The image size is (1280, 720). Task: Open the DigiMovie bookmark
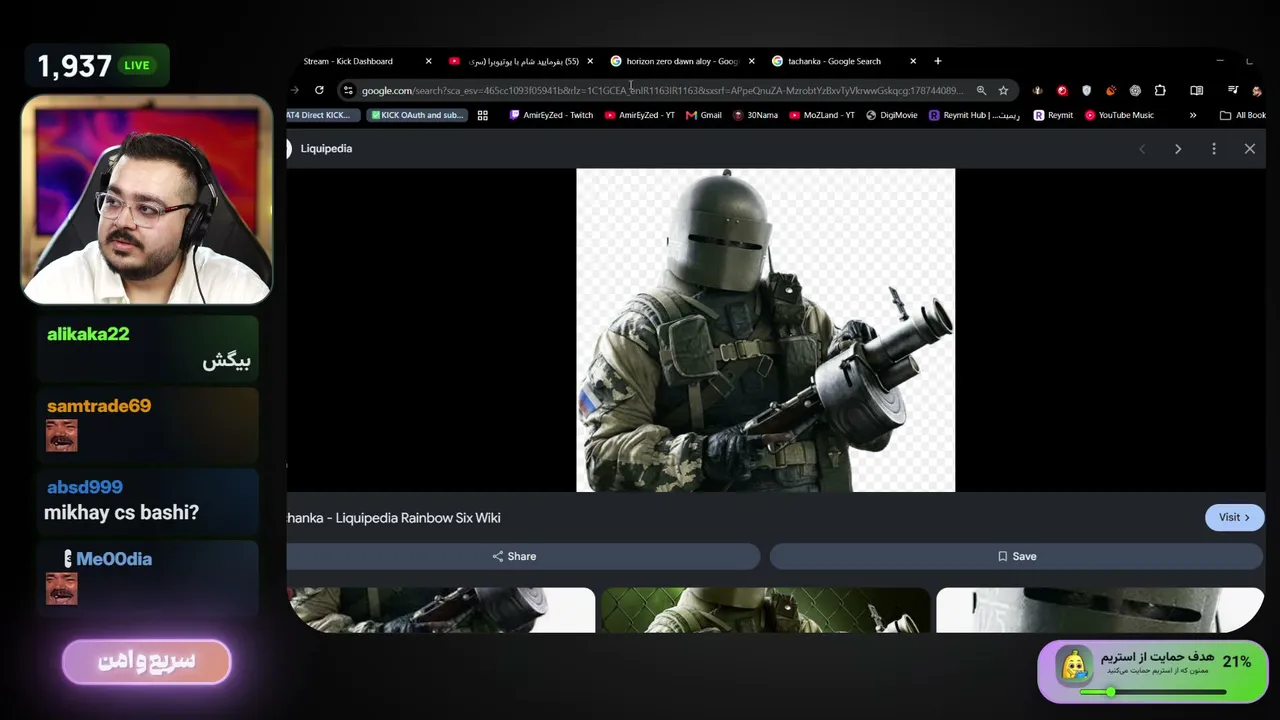pos(892,115)
